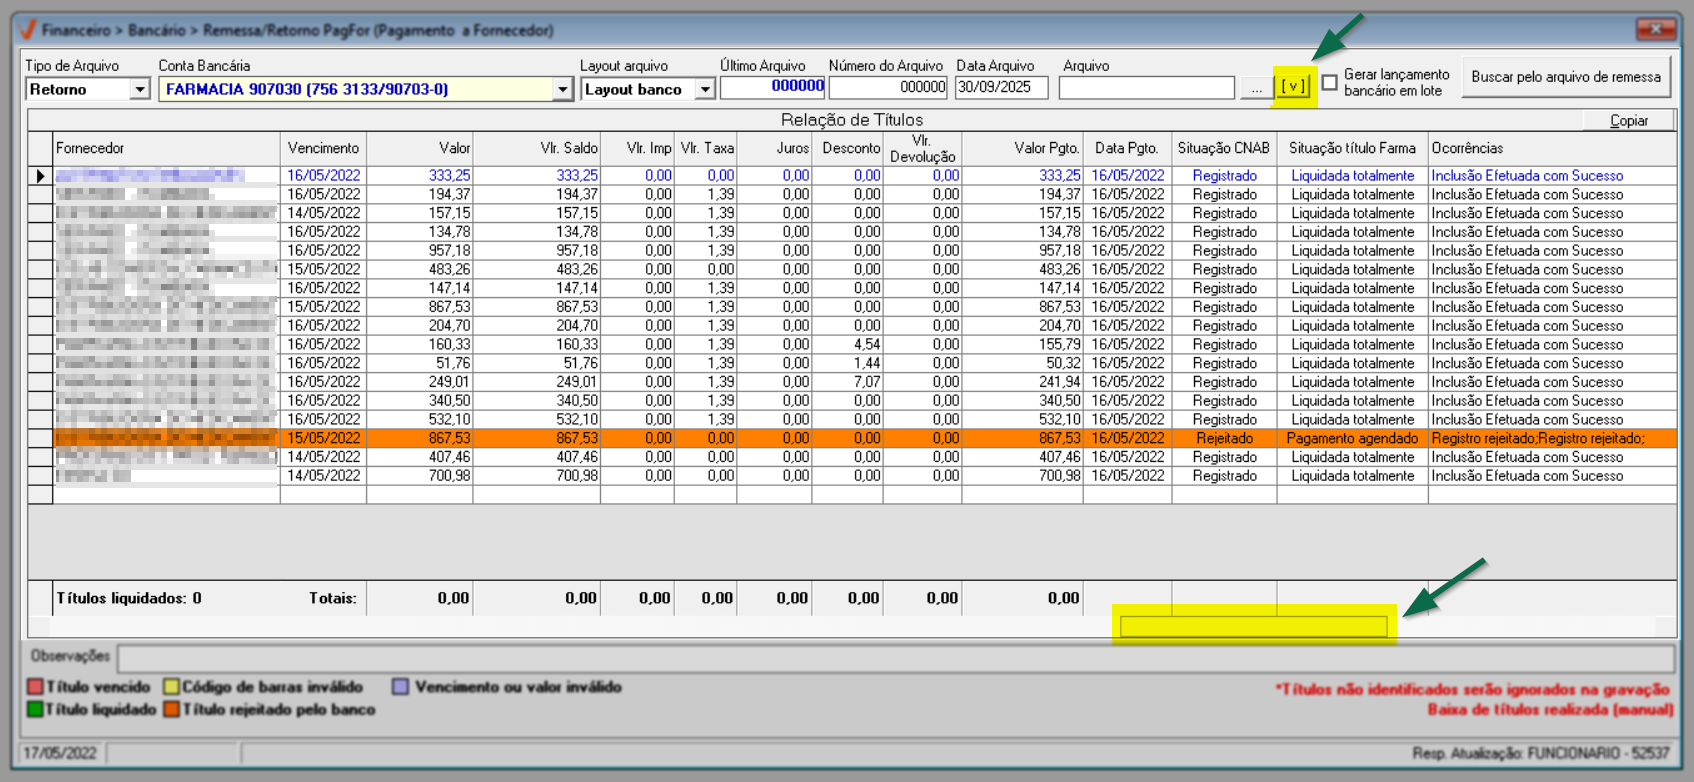Click the purple Vencimento inválido legend swatch
Screen dimensions: 1694x782
coord(400,687)
